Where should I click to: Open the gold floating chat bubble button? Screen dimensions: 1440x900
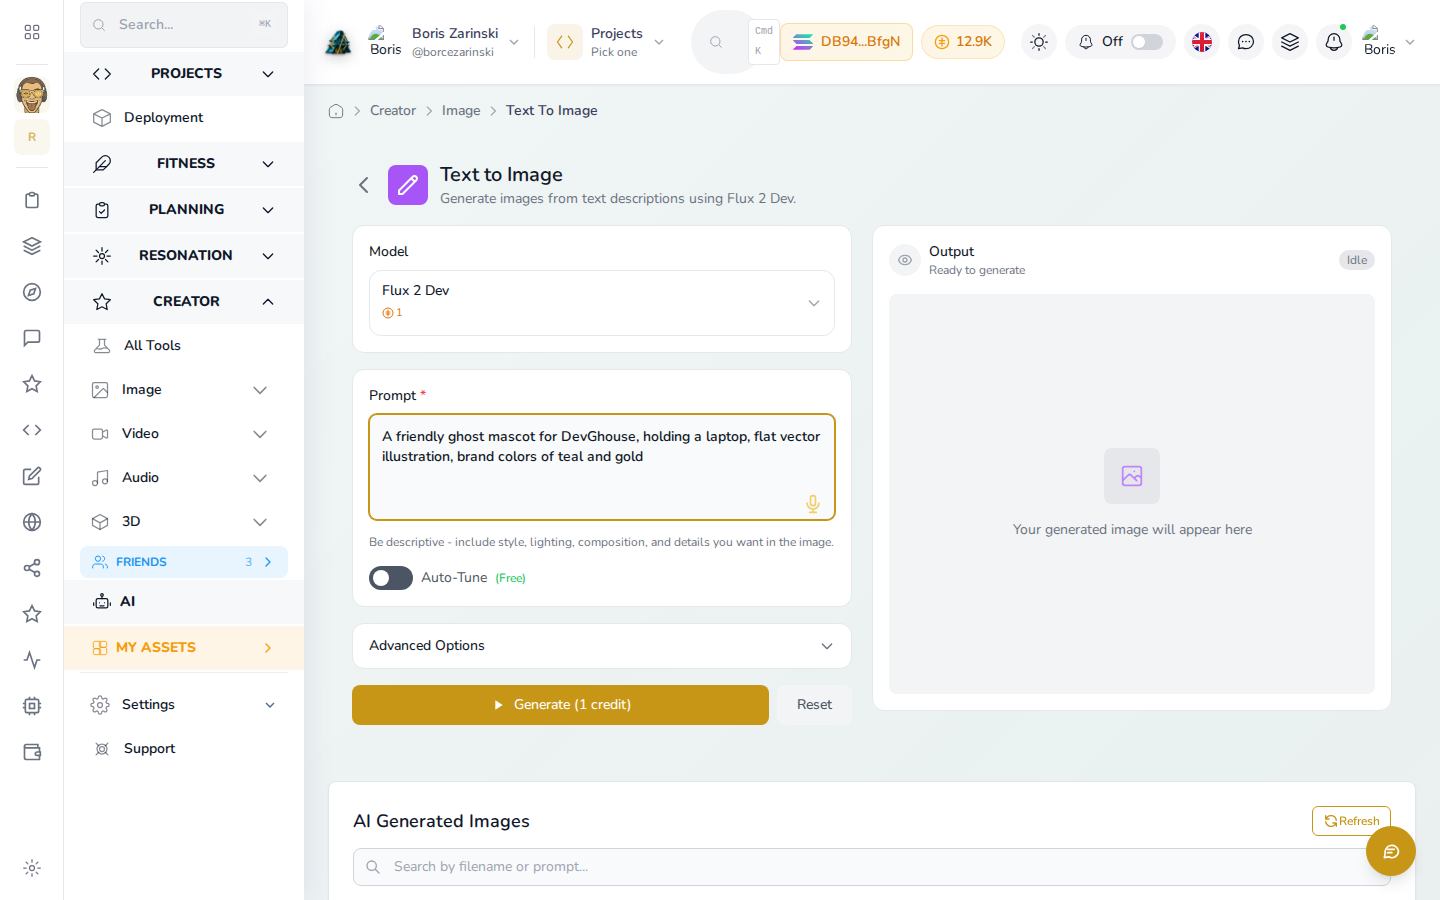(x=1391, y=851)
